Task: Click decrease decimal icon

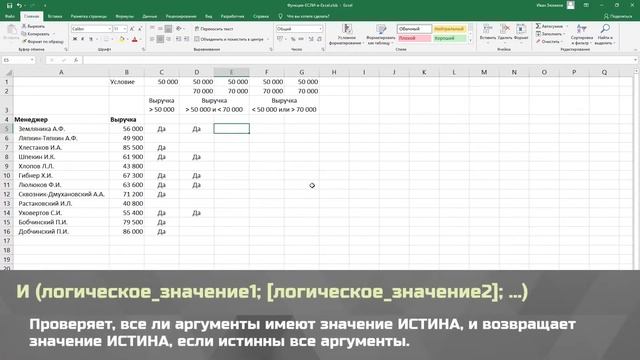Action: coord(319,39)
